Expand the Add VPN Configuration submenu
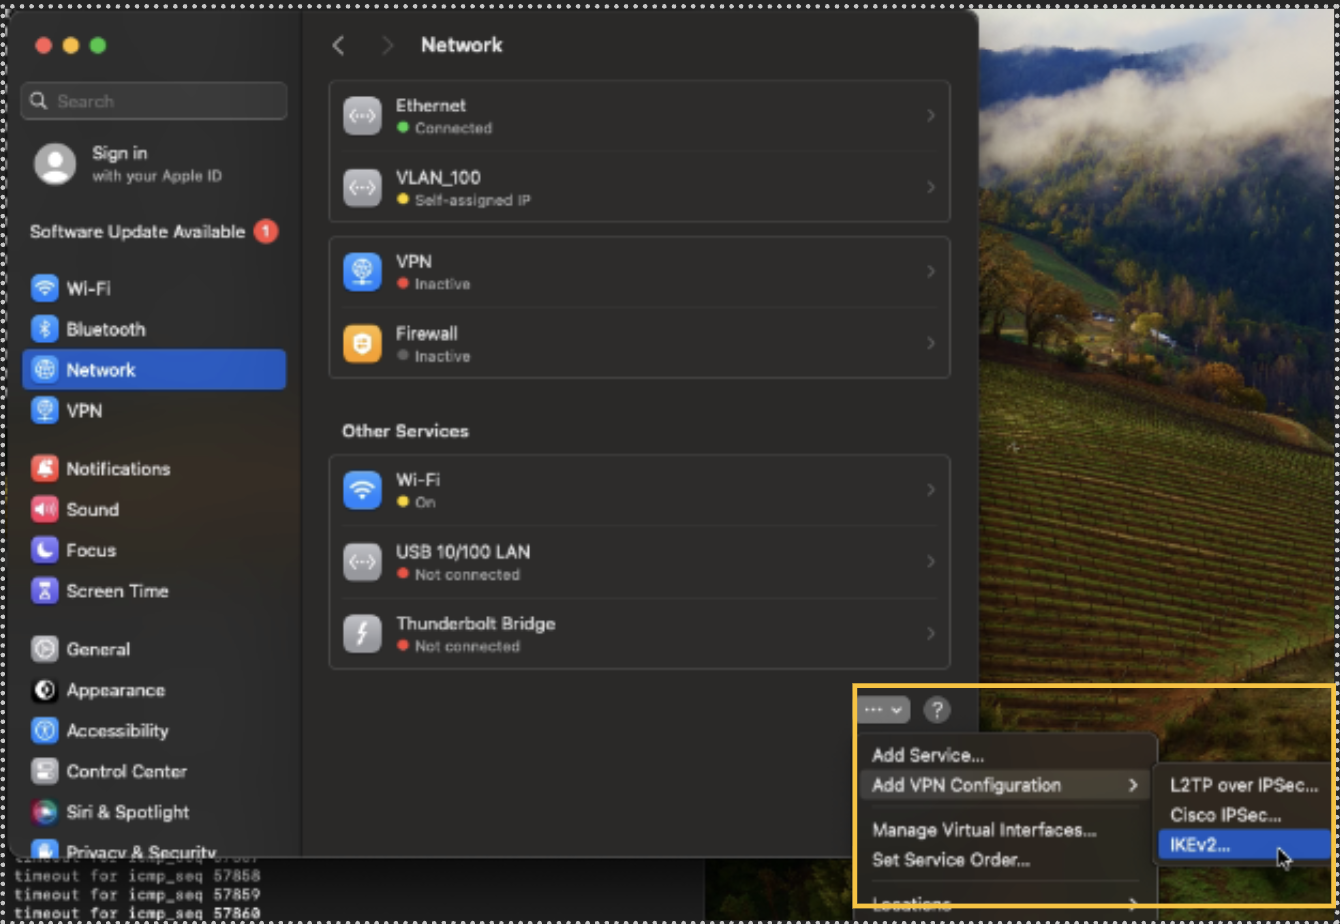The image size is (1340, 924). 1004,785
